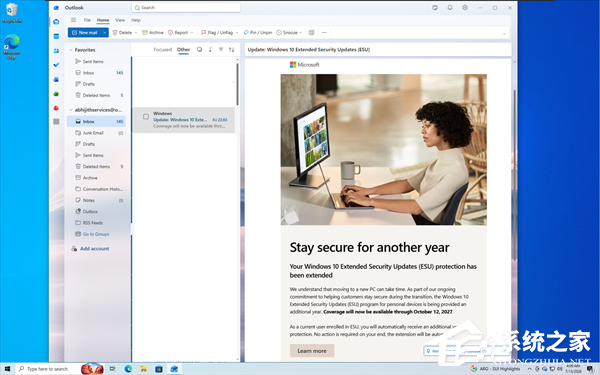Click Learn more in the email
Viewport: 600px width, 375px height.
pos(312,351)
